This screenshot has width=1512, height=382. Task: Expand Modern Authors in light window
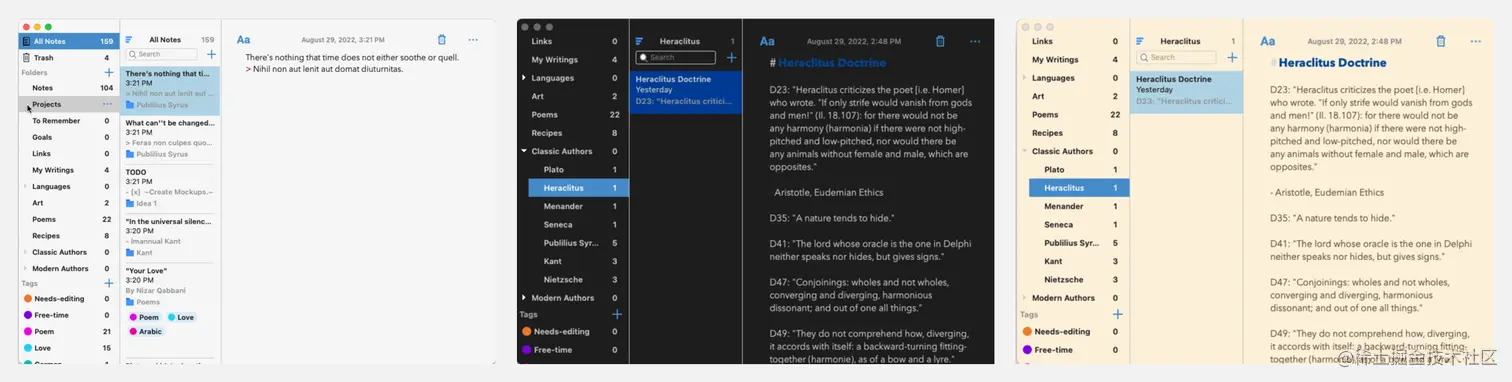pyautogui.click(x=26, y=269)
